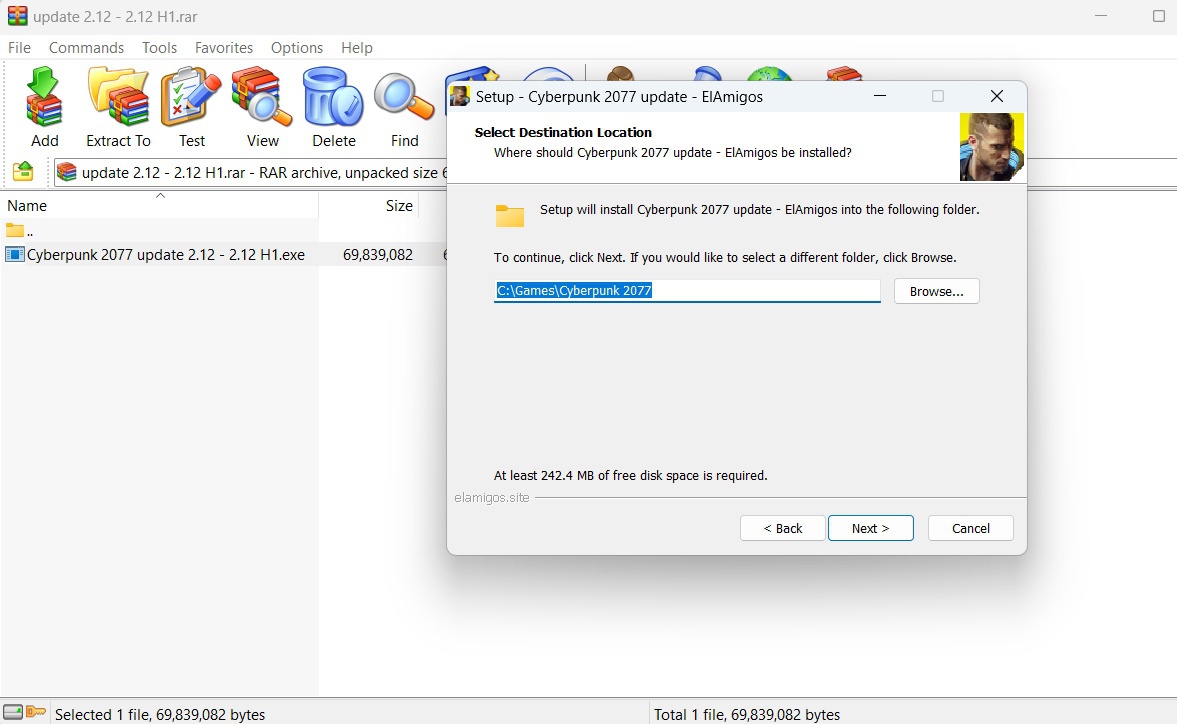Click the password key icon in status bar
1177x724 pixels.
37,712
